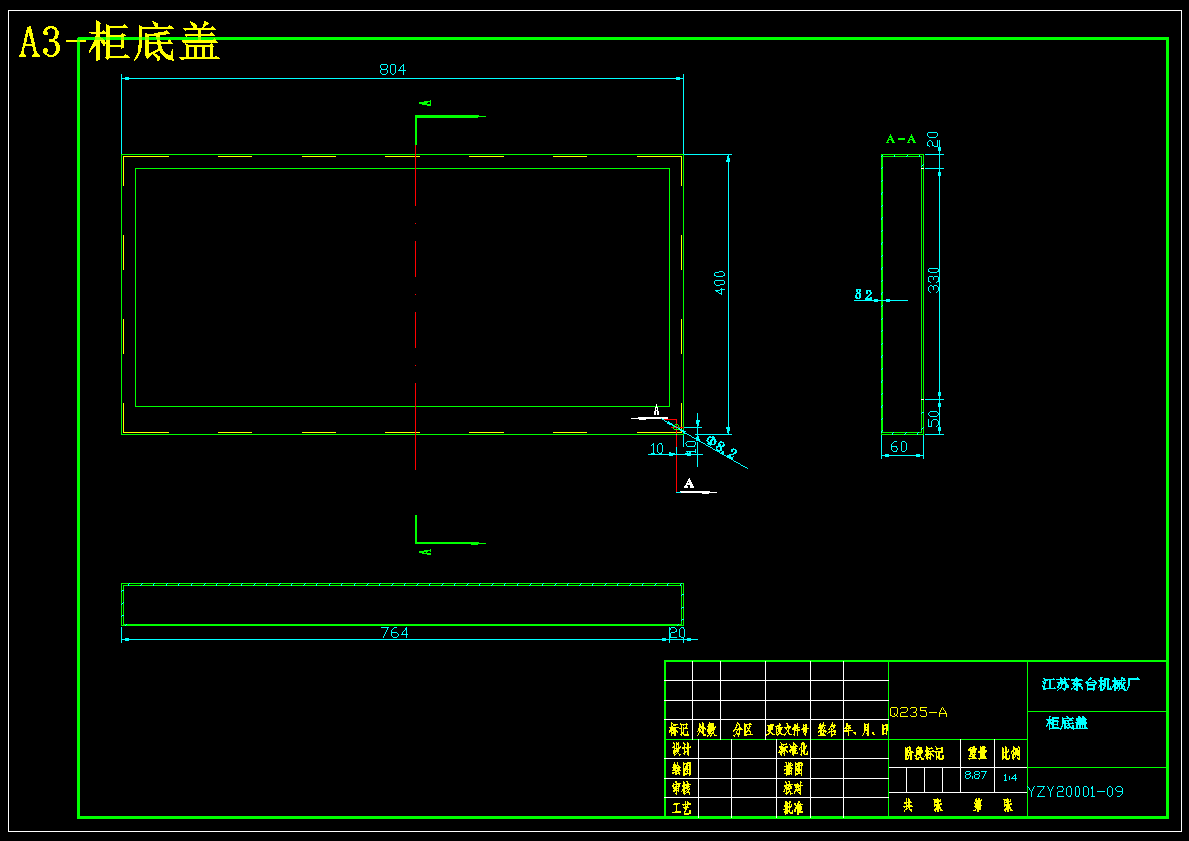This screenshot has height=841, width=1189.
Task: Click 柜底盖 part name in title block
Action: 1067,723
